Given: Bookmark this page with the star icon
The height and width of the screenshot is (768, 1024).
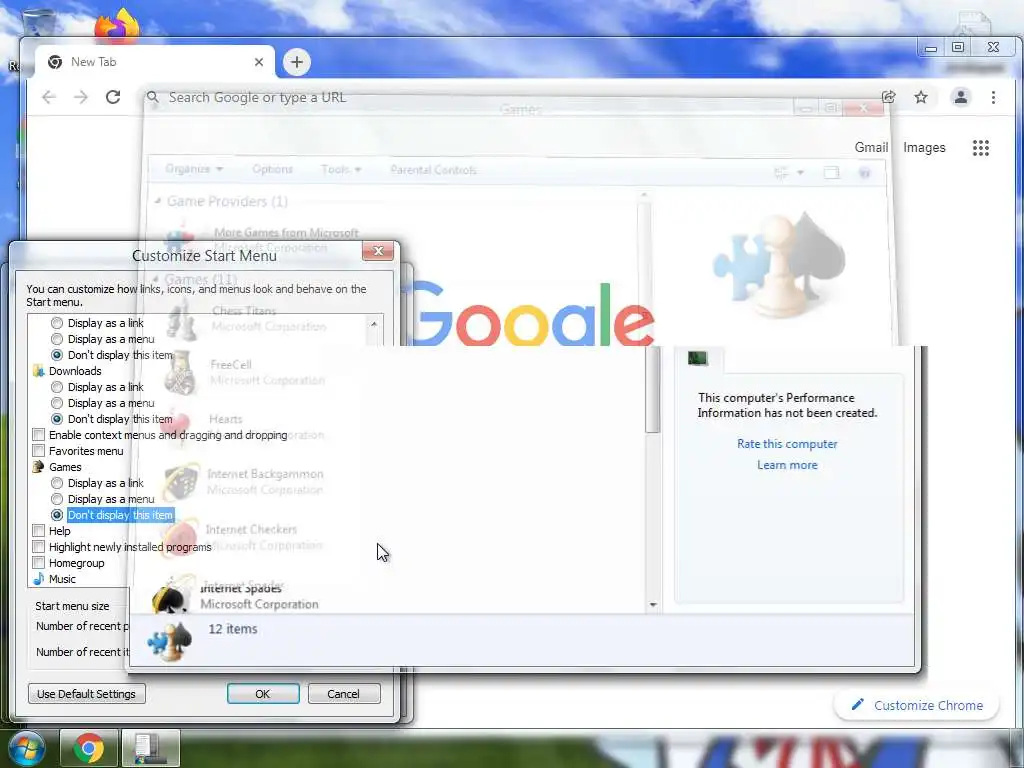Looking at the screenshot, I should click(x=921, y=97).
